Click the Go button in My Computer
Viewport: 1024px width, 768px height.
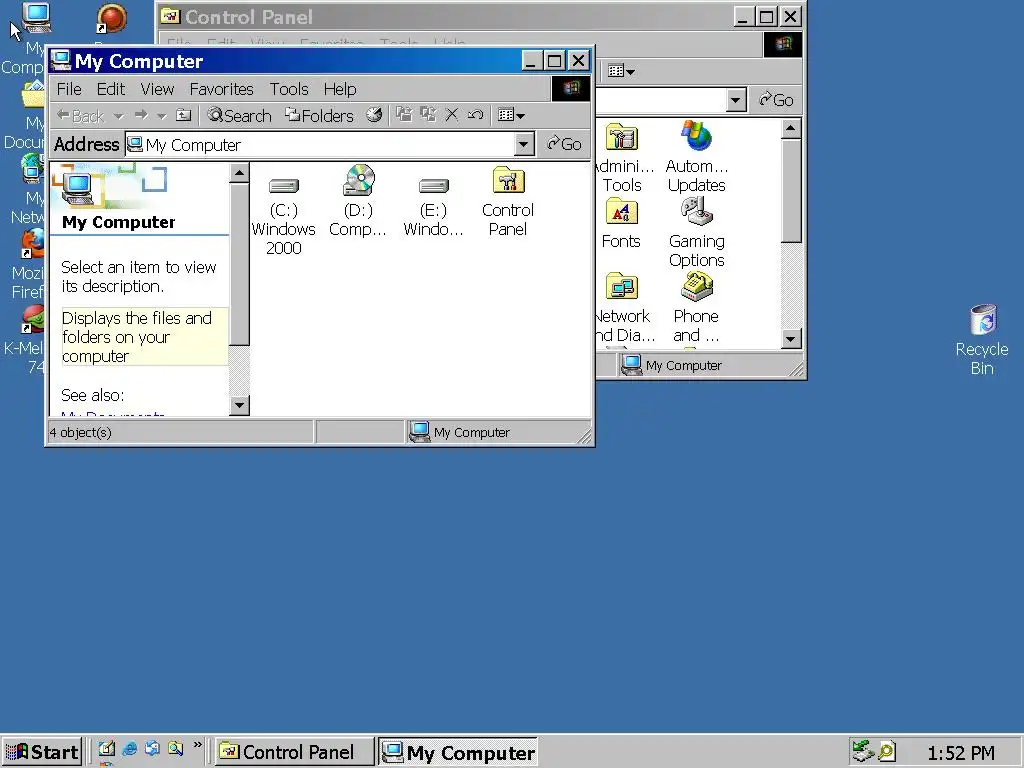tap(564, 144)
